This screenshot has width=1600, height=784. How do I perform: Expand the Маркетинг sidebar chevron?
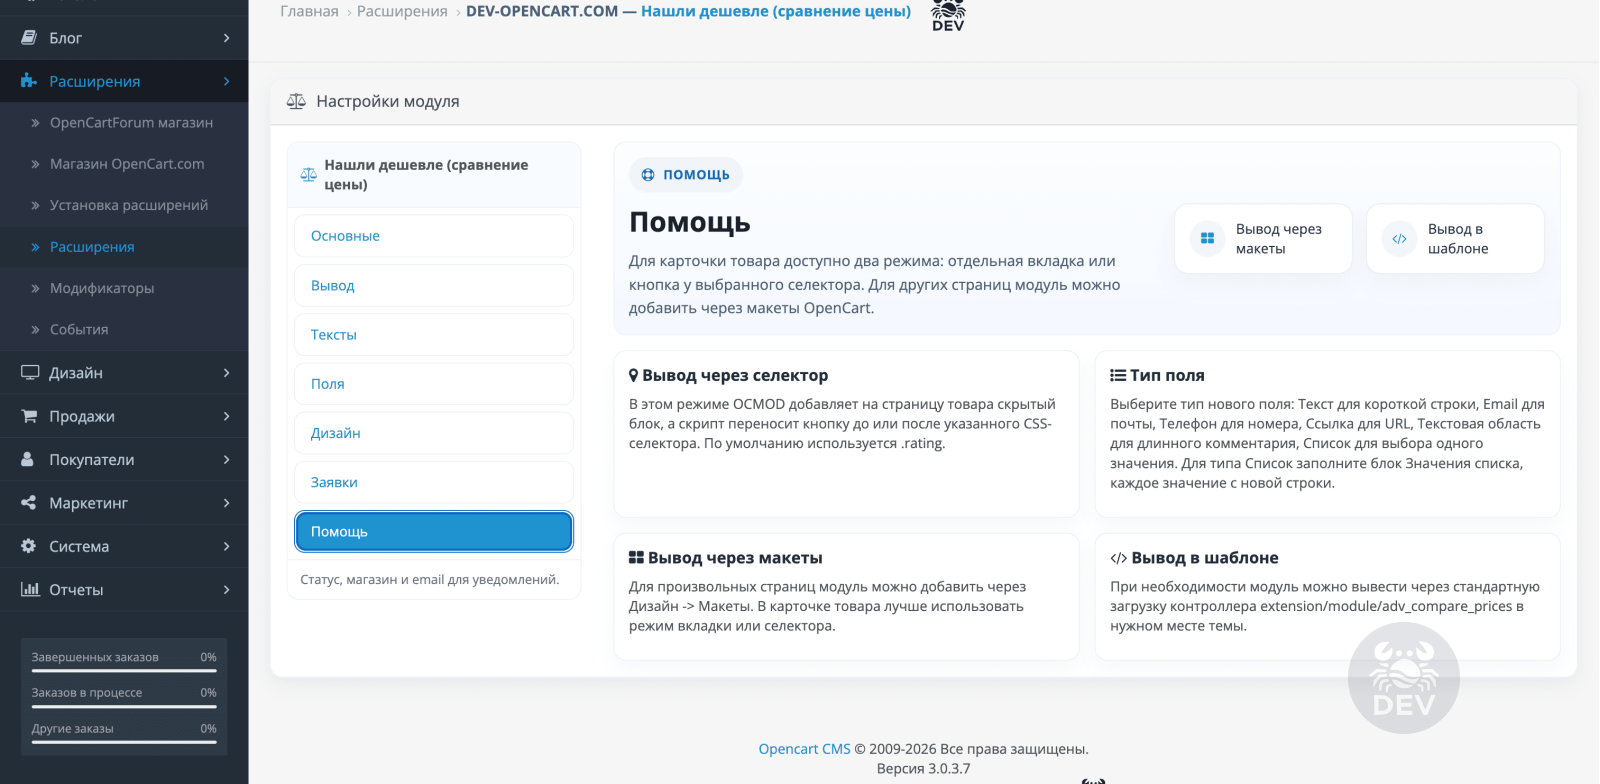pyautogui.click(x=227, y=503)
